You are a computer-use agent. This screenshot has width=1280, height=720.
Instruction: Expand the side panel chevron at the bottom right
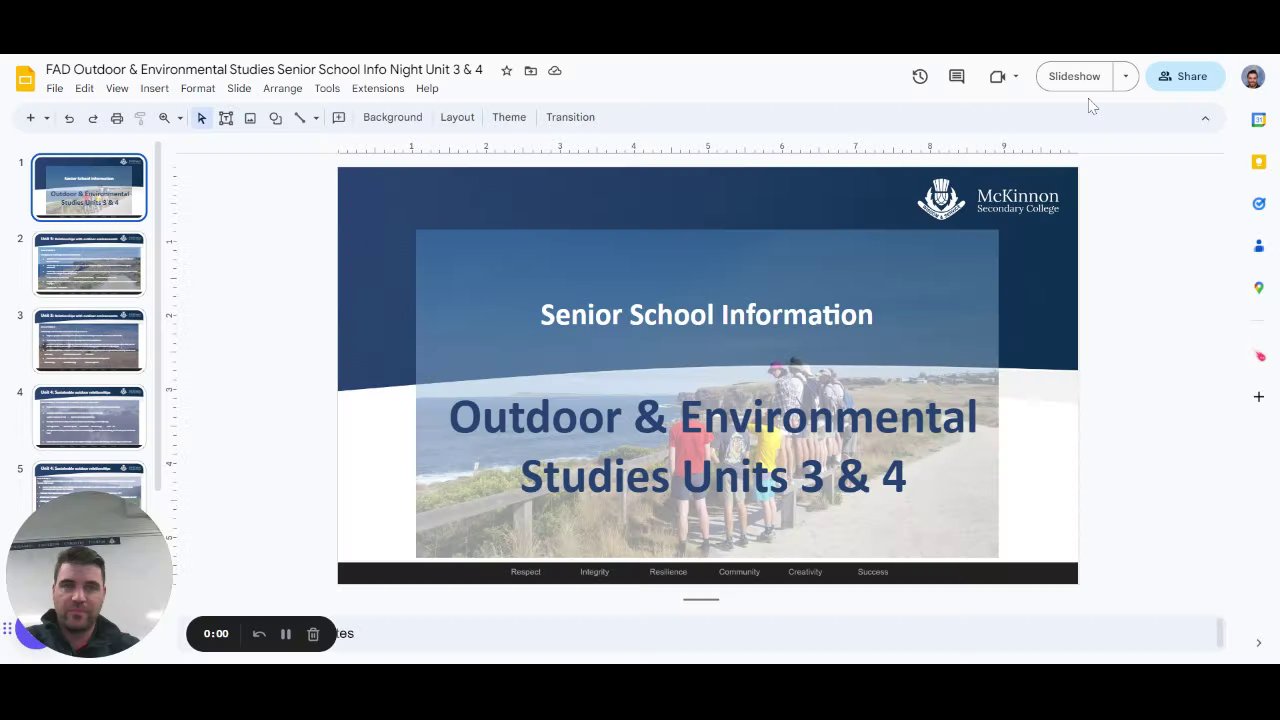(1259, 643)
